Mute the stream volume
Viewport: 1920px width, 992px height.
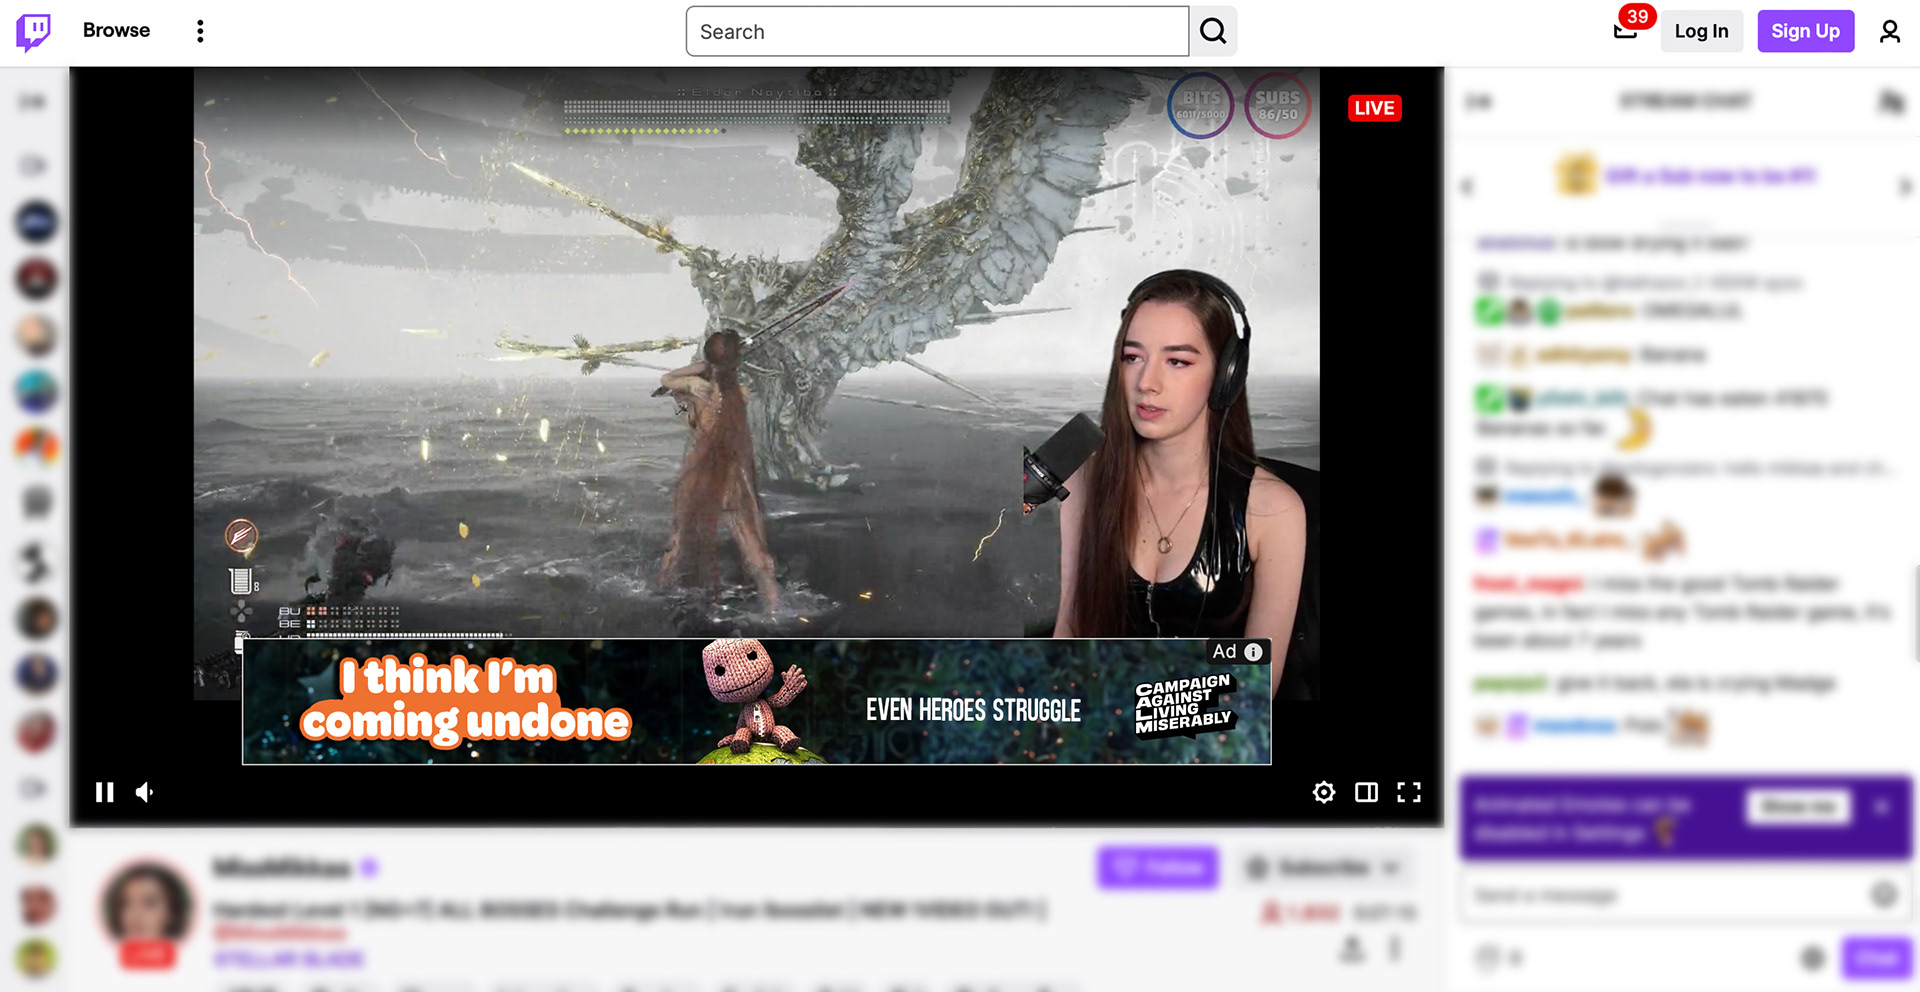click(146, 792)
